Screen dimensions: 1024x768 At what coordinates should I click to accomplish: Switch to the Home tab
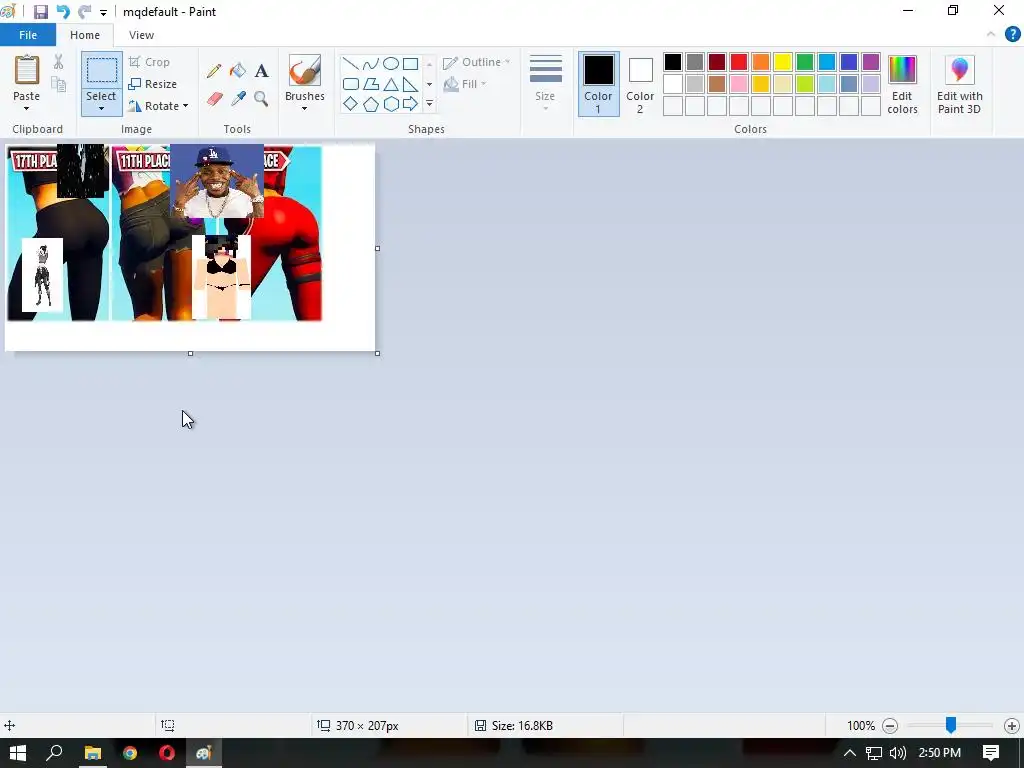click(85, 35)
